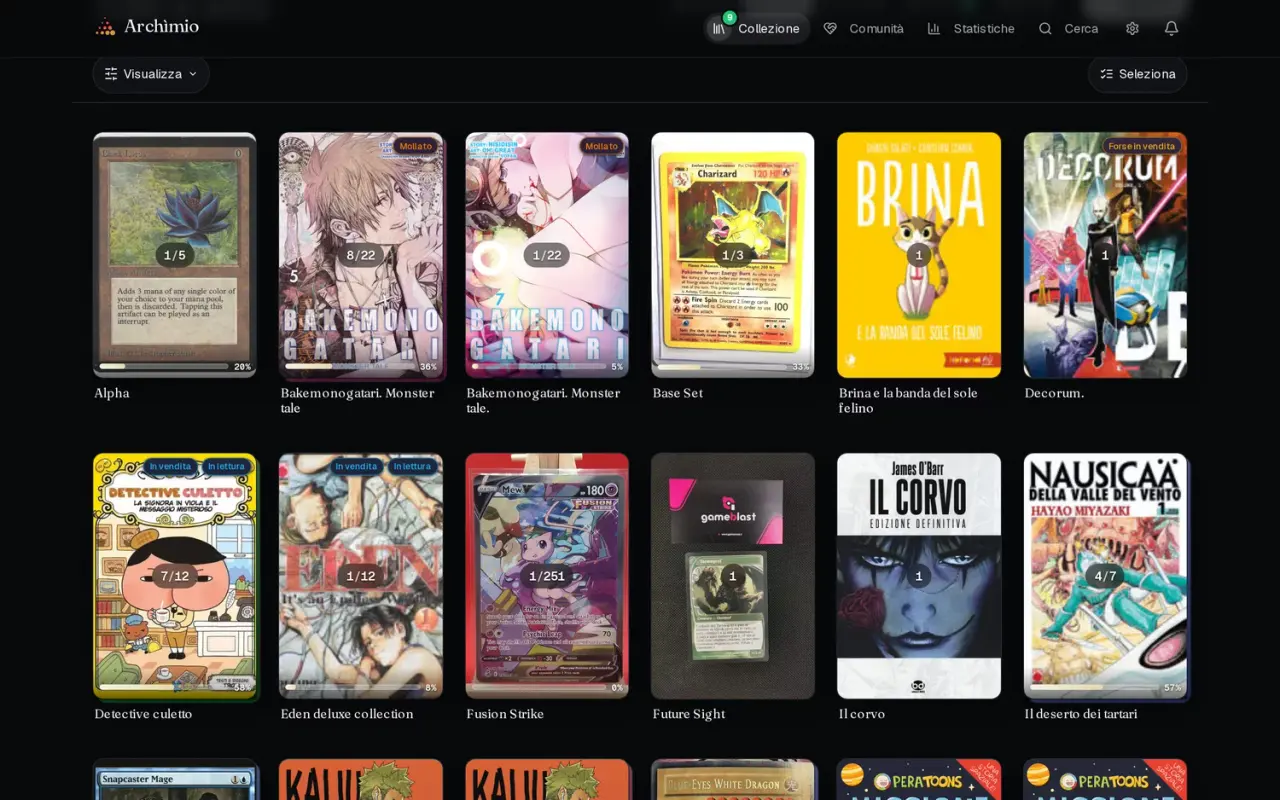Click the "8/22" count on Bakemonogatari

pyautogui.click(x=361, y=255)
